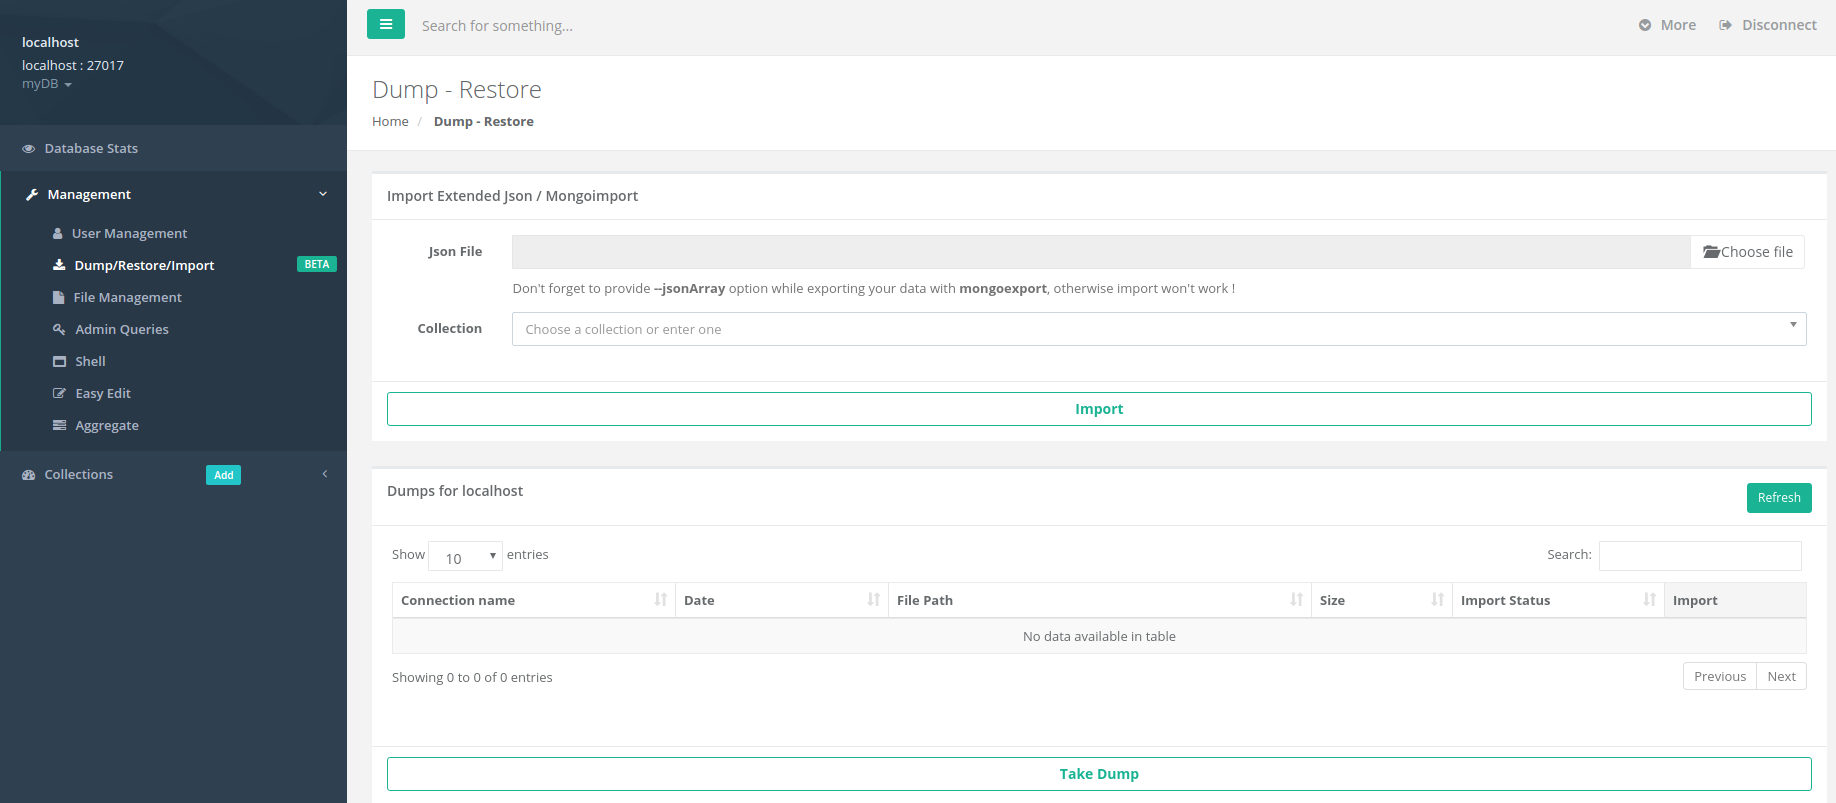1836x803 pixels.
Task: Sort table by Connection name column
Action: pos(533,600)
